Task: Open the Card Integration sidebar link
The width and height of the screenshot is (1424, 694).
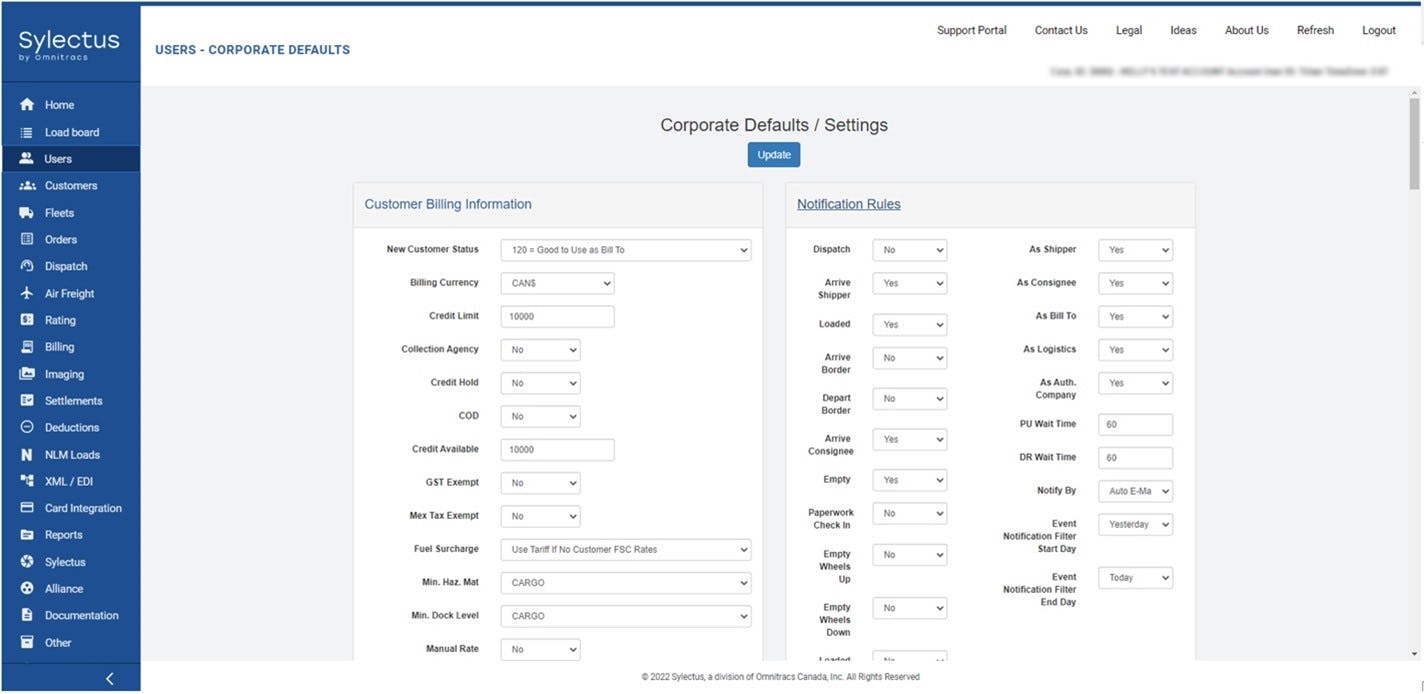Action: point(83,508)
